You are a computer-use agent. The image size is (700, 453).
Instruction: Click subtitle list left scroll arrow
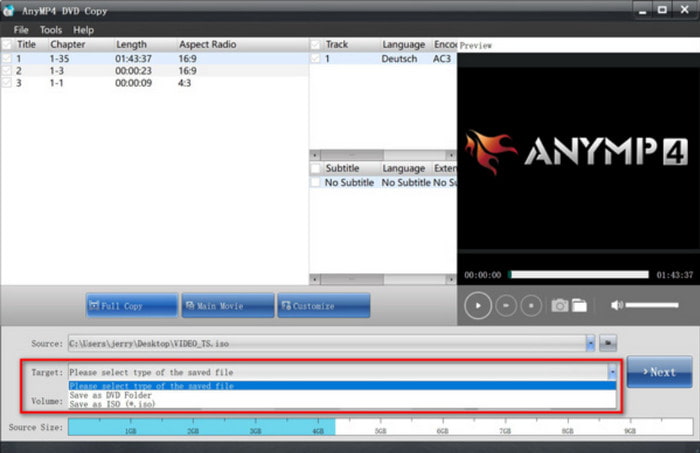pos(315,279)
